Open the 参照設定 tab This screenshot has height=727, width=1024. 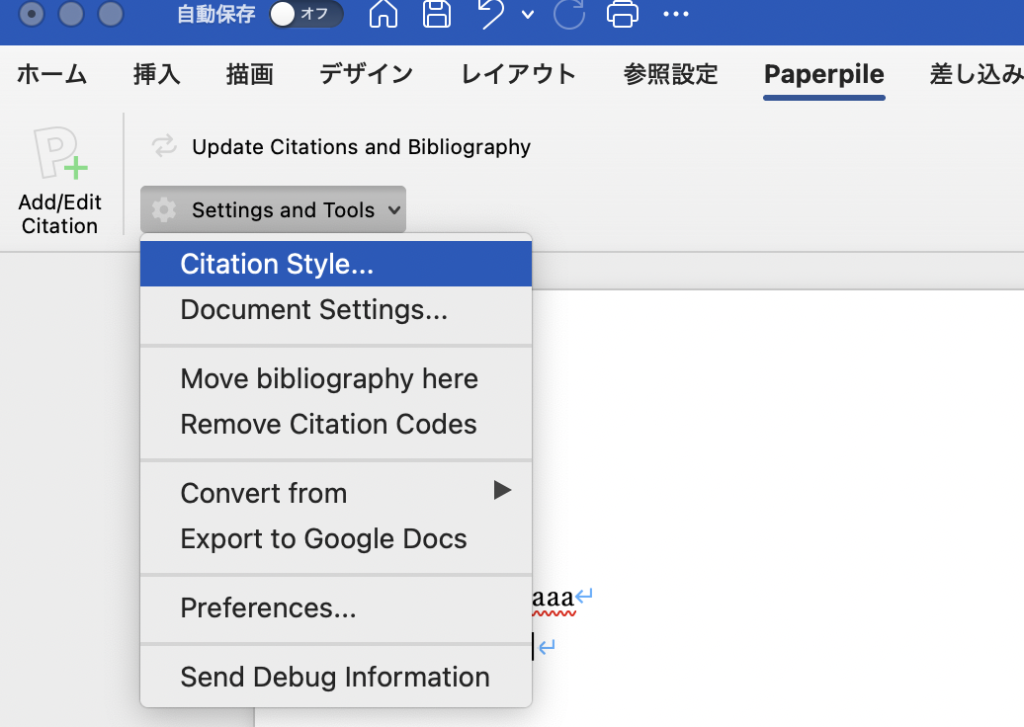pos(671,74)
